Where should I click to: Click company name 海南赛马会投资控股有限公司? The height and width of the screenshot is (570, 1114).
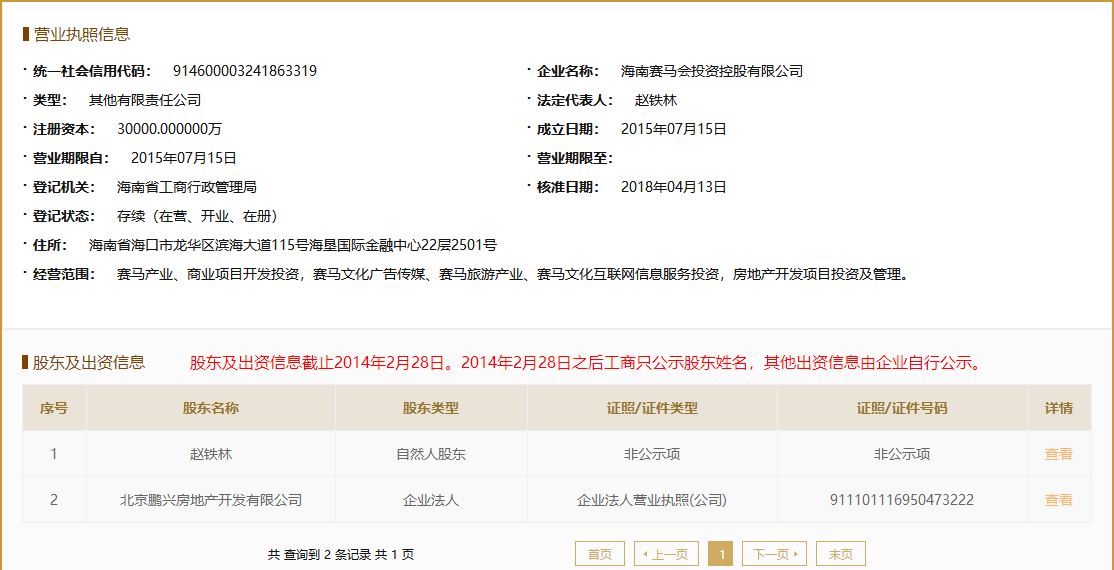[x=712, y=71]
